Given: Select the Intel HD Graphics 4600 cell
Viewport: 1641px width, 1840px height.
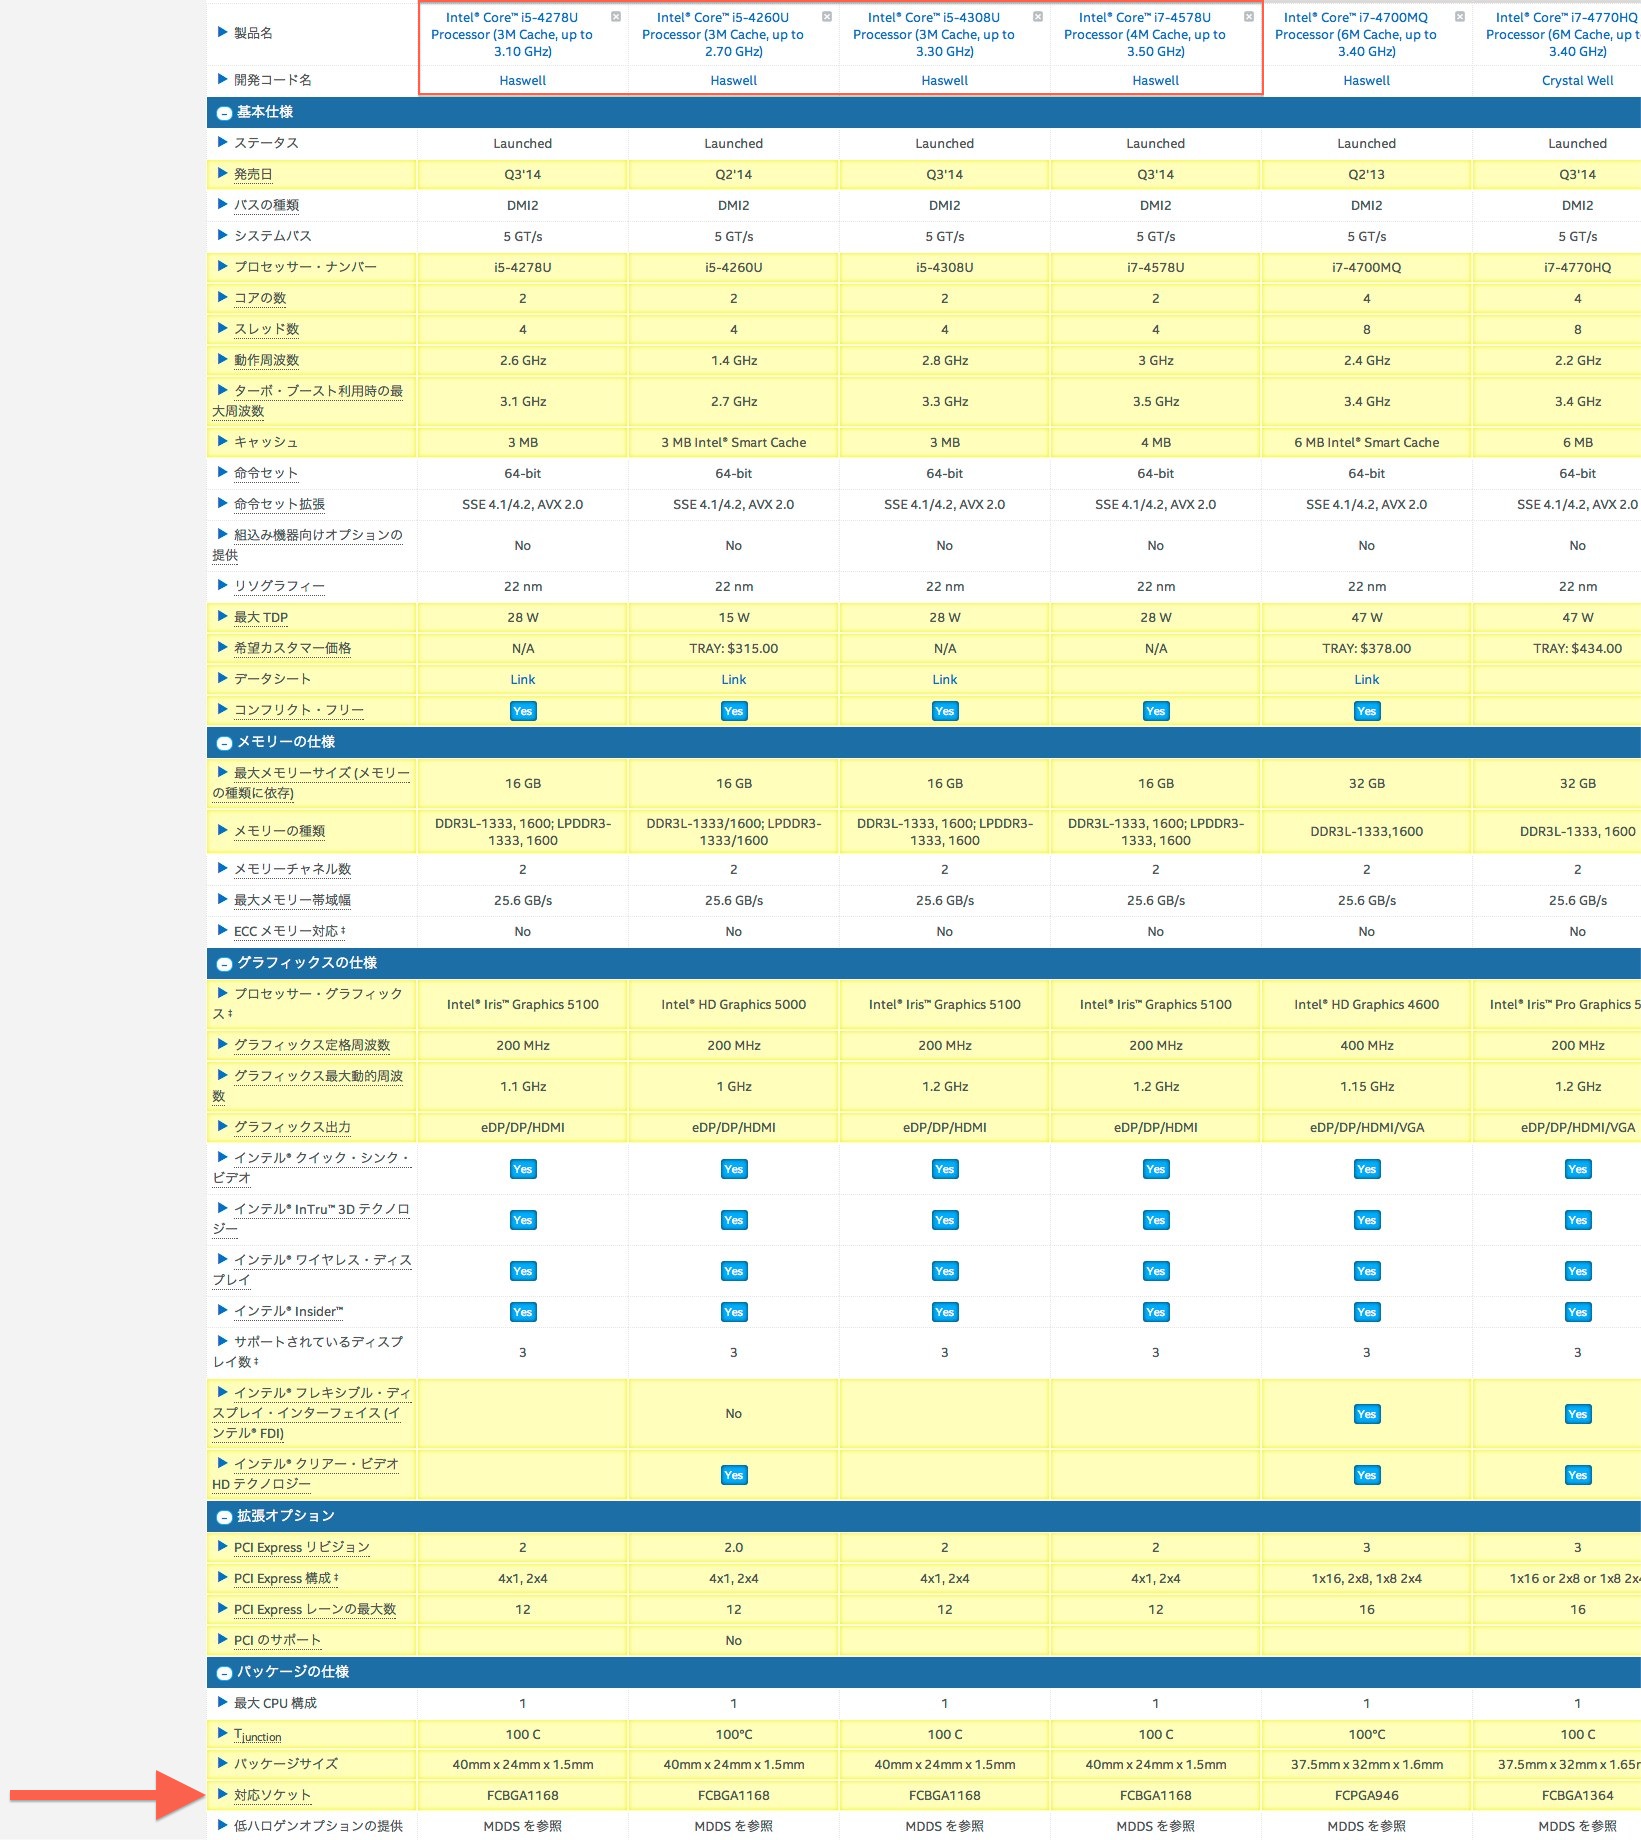Looking at the screenshot, I should (x=1367, y=1004).
